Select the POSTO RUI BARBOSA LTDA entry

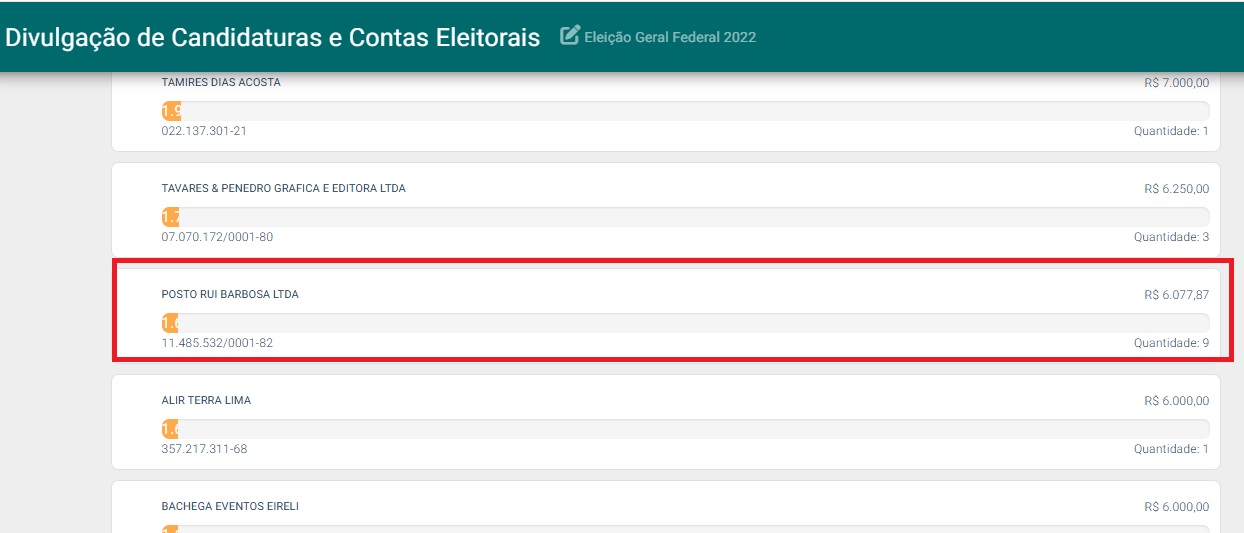(230, 295)
